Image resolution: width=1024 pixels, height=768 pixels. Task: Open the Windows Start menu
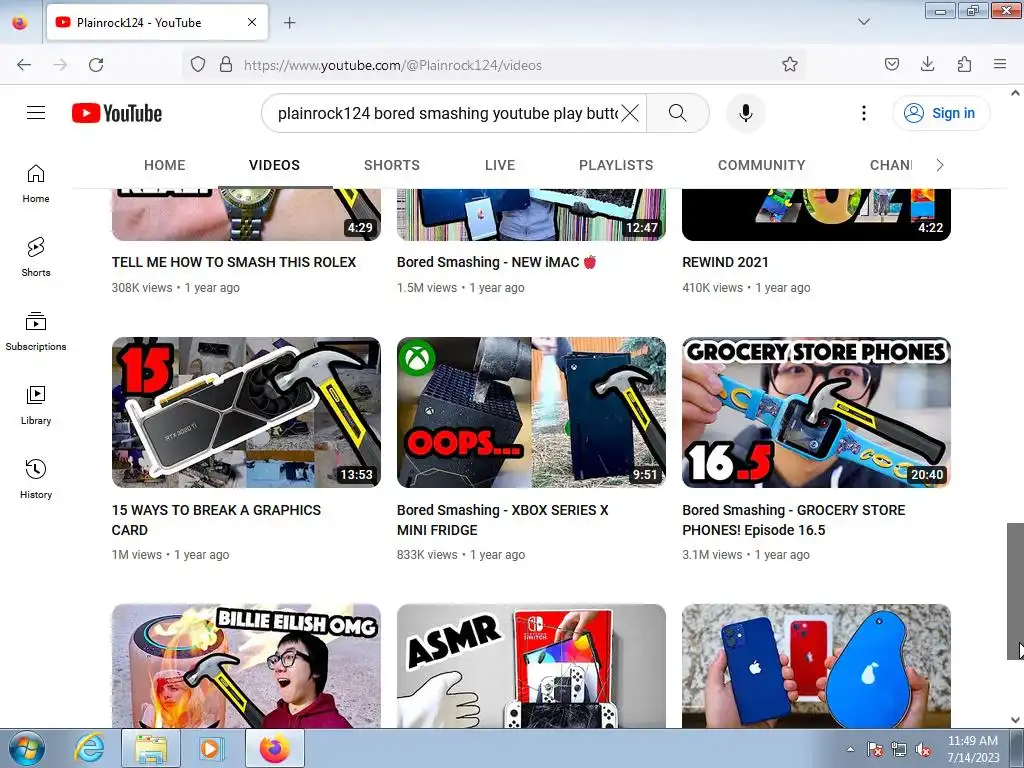click(x=27, y=748)
